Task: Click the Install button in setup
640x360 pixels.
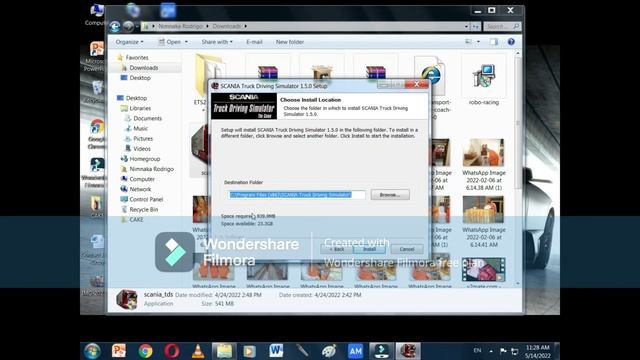Action: [x=369, y=249]
